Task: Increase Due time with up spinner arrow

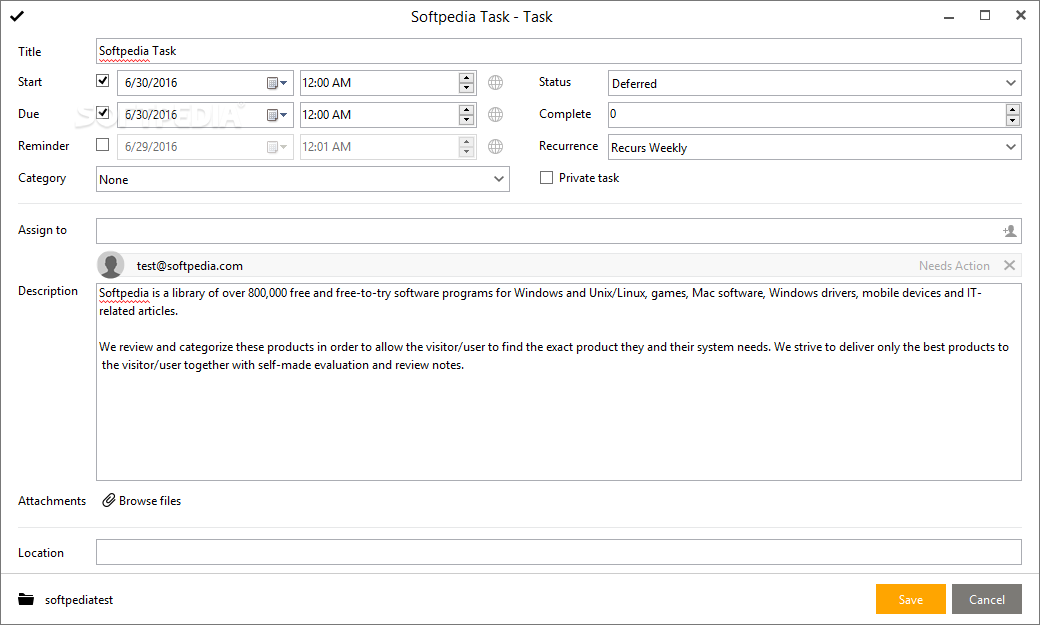Action: point(466,109)
